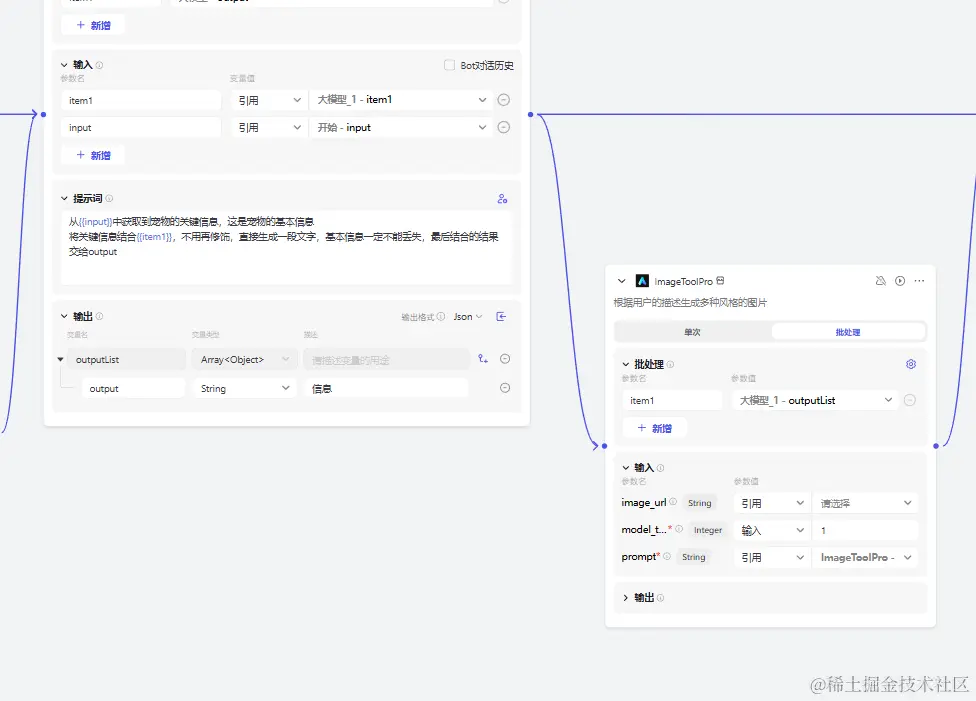Click input parameter name field
Viewport: 976px width, 701px height.
[x=141, y=128]
